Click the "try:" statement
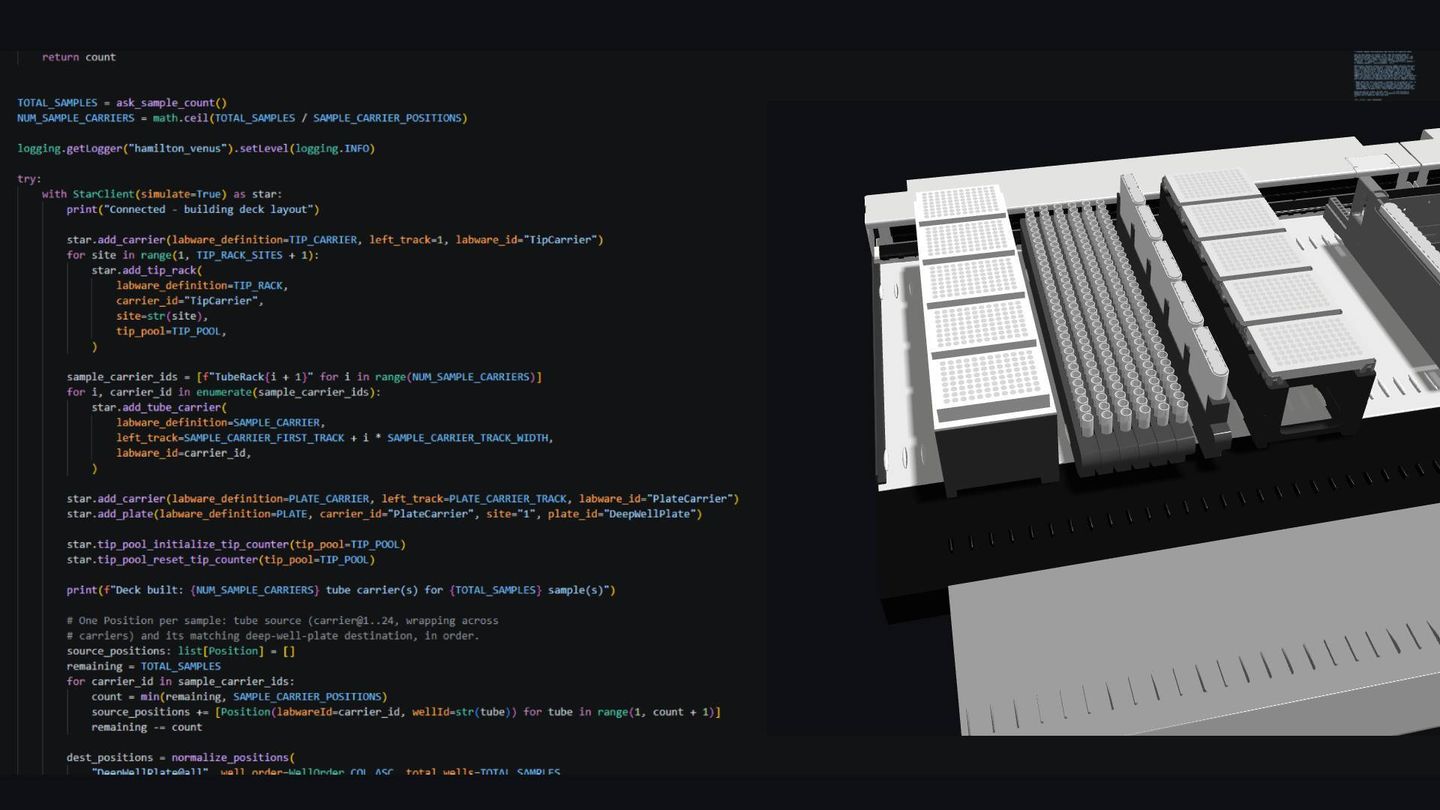 [29, 179]
